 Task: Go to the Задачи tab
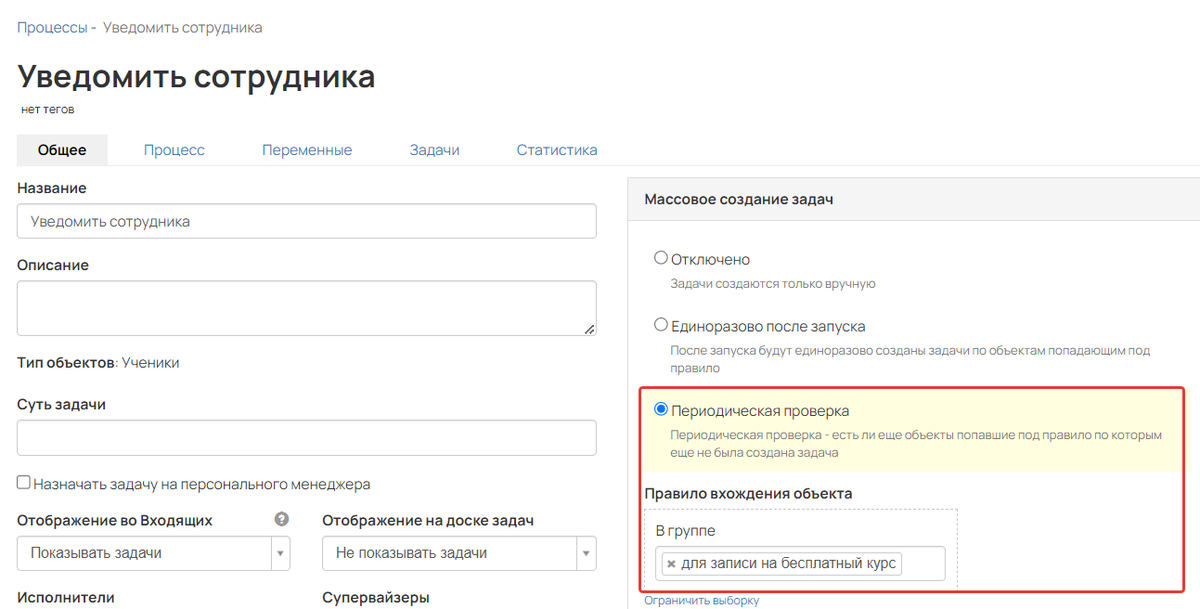(434, 150)
